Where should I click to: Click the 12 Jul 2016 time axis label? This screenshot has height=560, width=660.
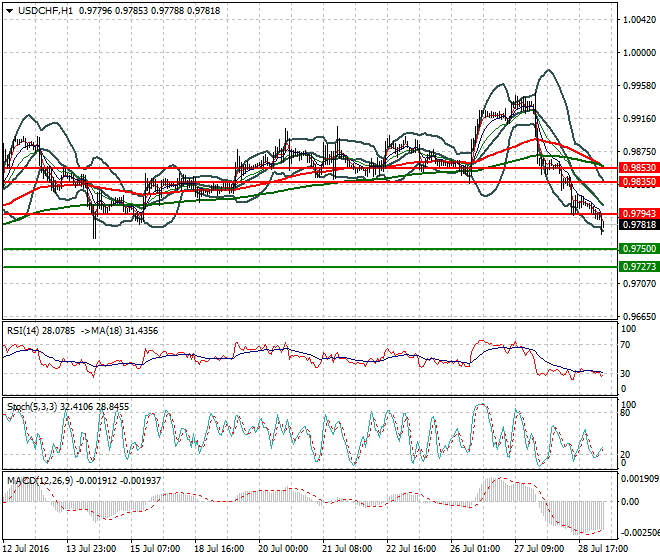pyautogui.click(x=26, y=549)
